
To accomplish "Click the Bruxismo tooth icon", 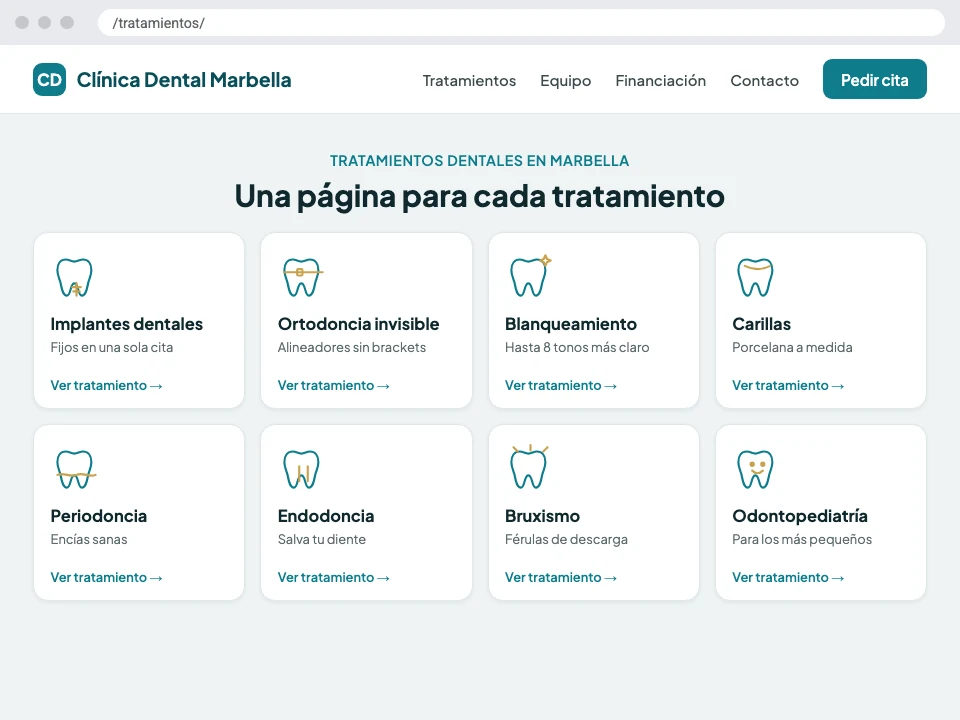I will pyautogui.click(x=529, y=467).
